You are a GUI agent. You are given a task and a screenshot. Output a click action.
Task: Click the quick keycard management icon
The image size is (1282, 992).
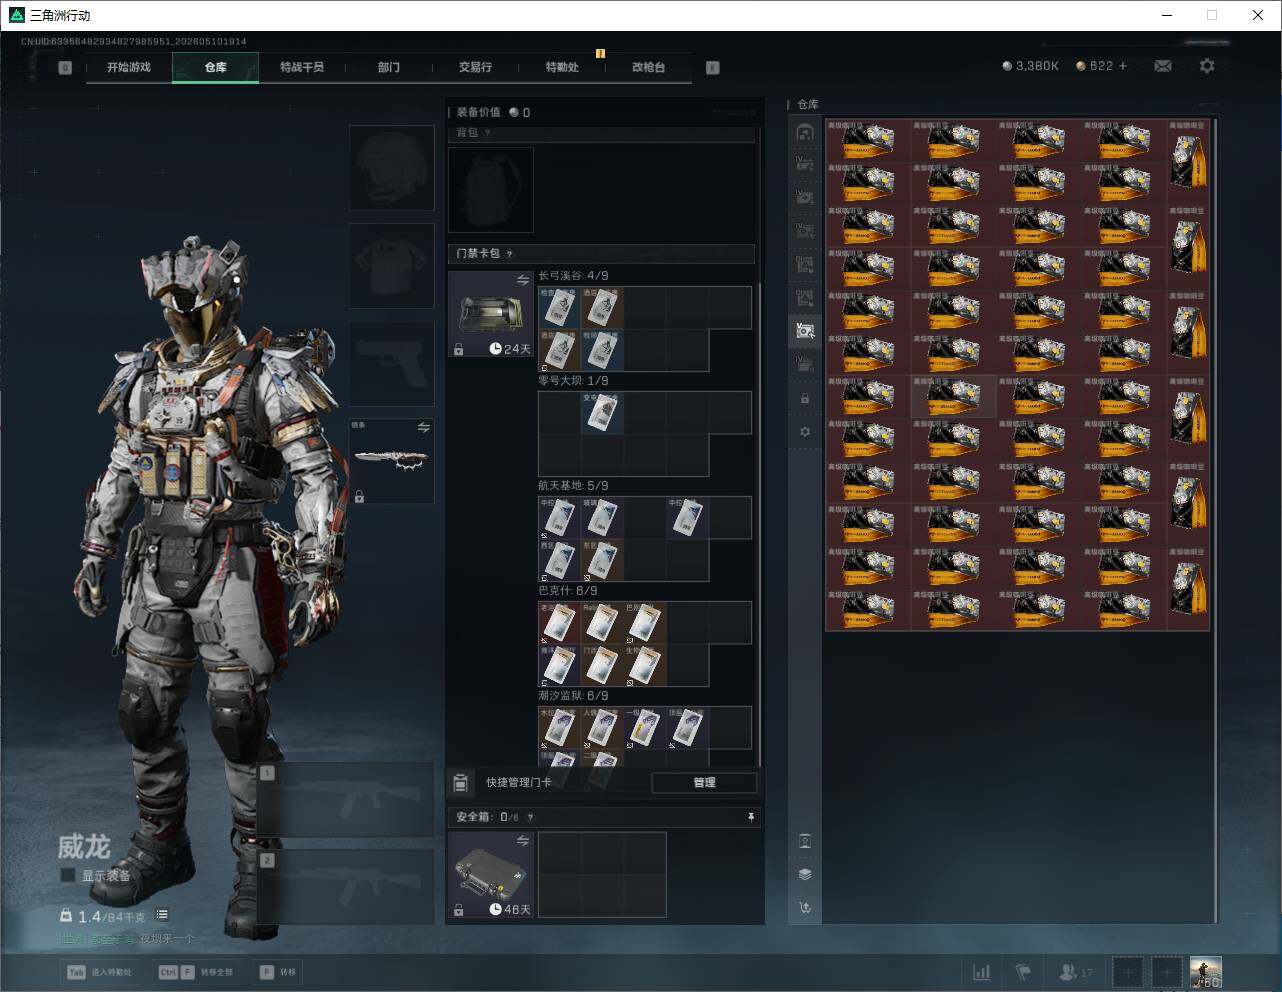461,783
